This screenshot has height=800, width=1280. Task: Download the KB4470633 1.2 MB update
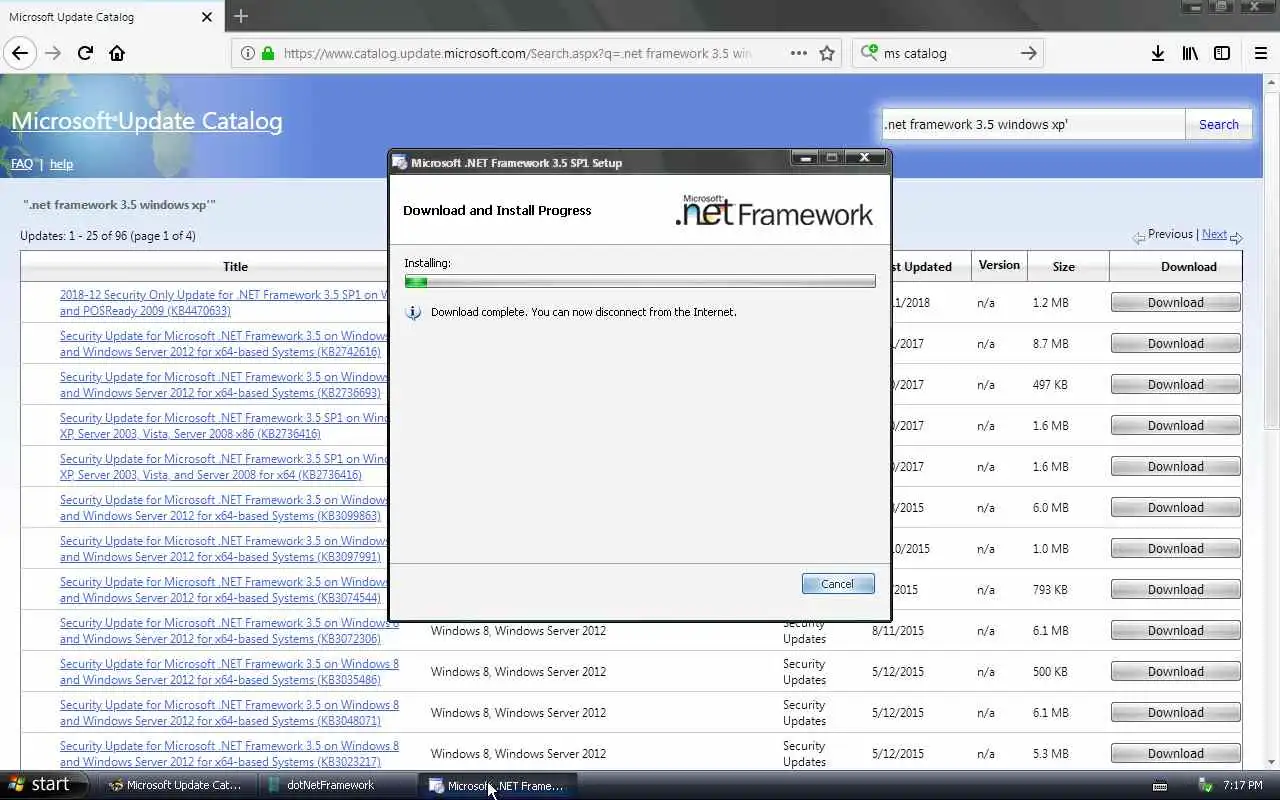pos(1176,303)
